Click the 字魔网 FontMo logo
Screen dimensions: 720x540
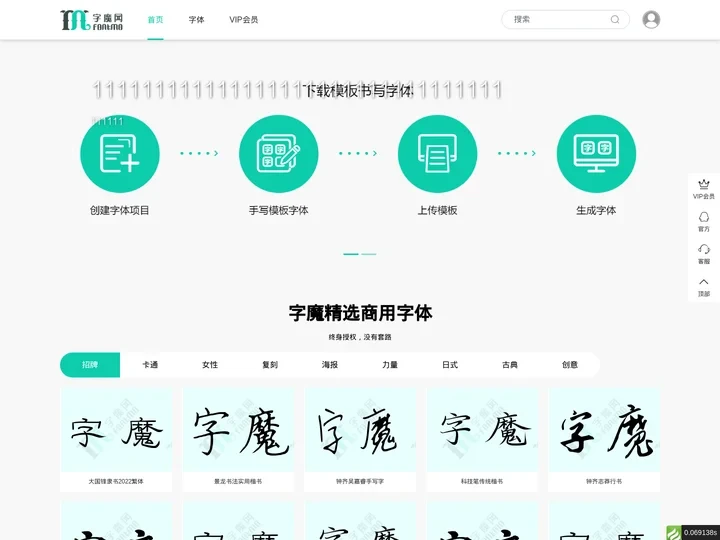[x=91, y=20]
